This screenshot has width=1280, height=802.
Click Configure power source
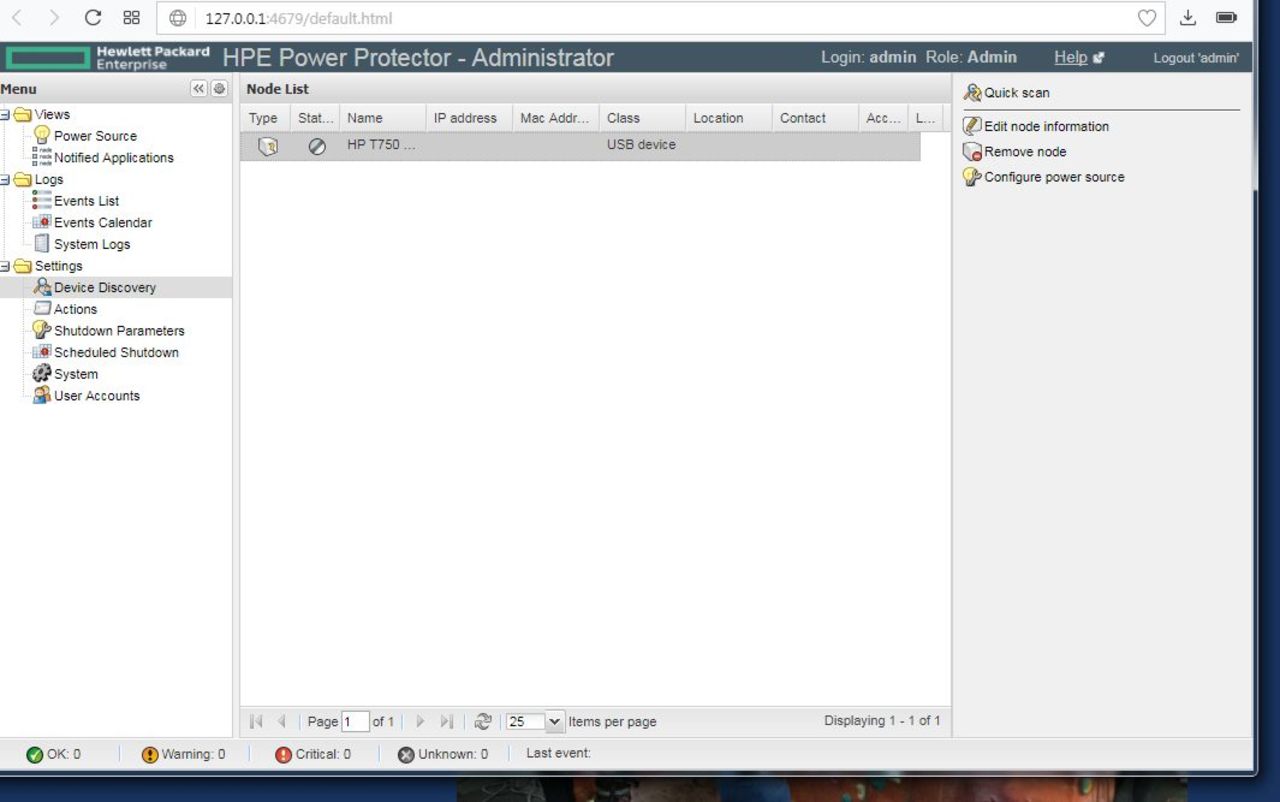pos(1044,177)
